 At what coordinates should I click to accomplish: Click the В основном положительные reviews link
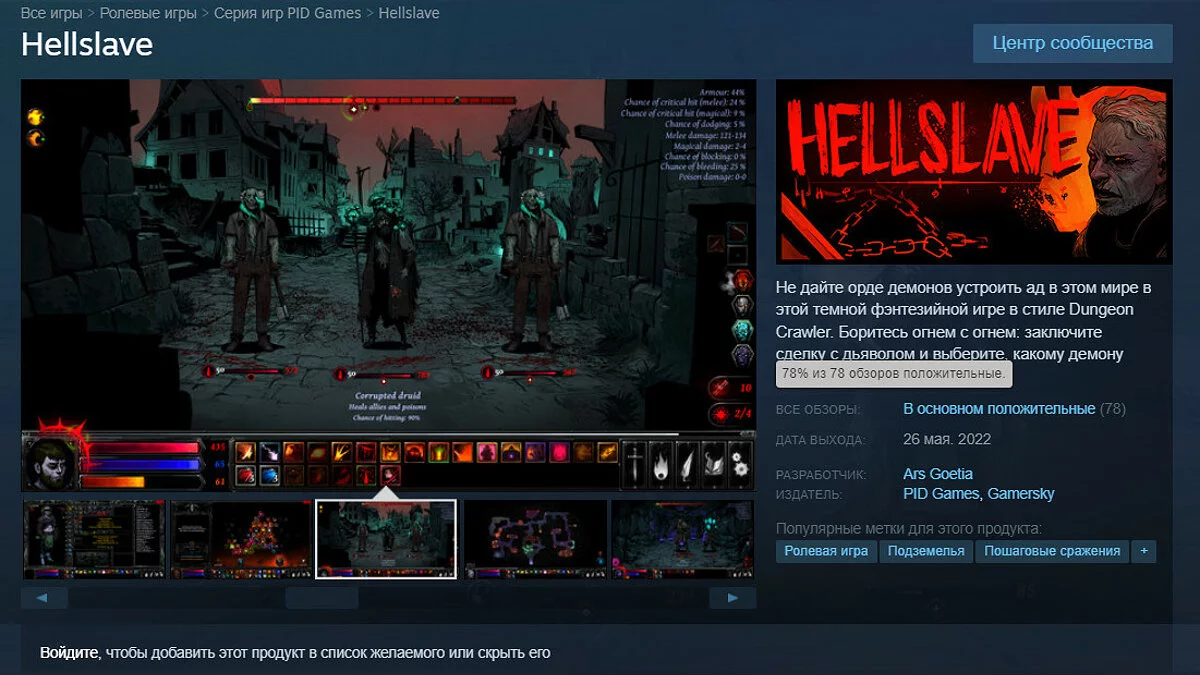tap(999, 409)
